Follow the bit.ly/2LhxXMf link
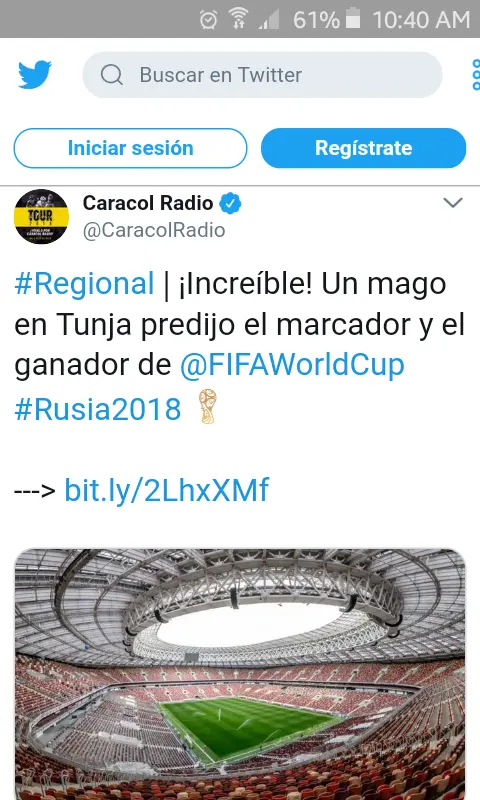The height and width of the screenshot is (800, 480). click(166, 491)
